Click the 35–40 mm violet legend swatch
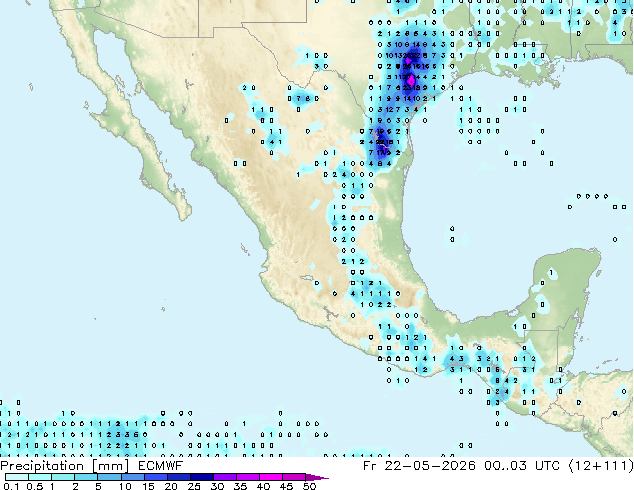The height and width of the screenshot is (490, 634). pos(247,477)
